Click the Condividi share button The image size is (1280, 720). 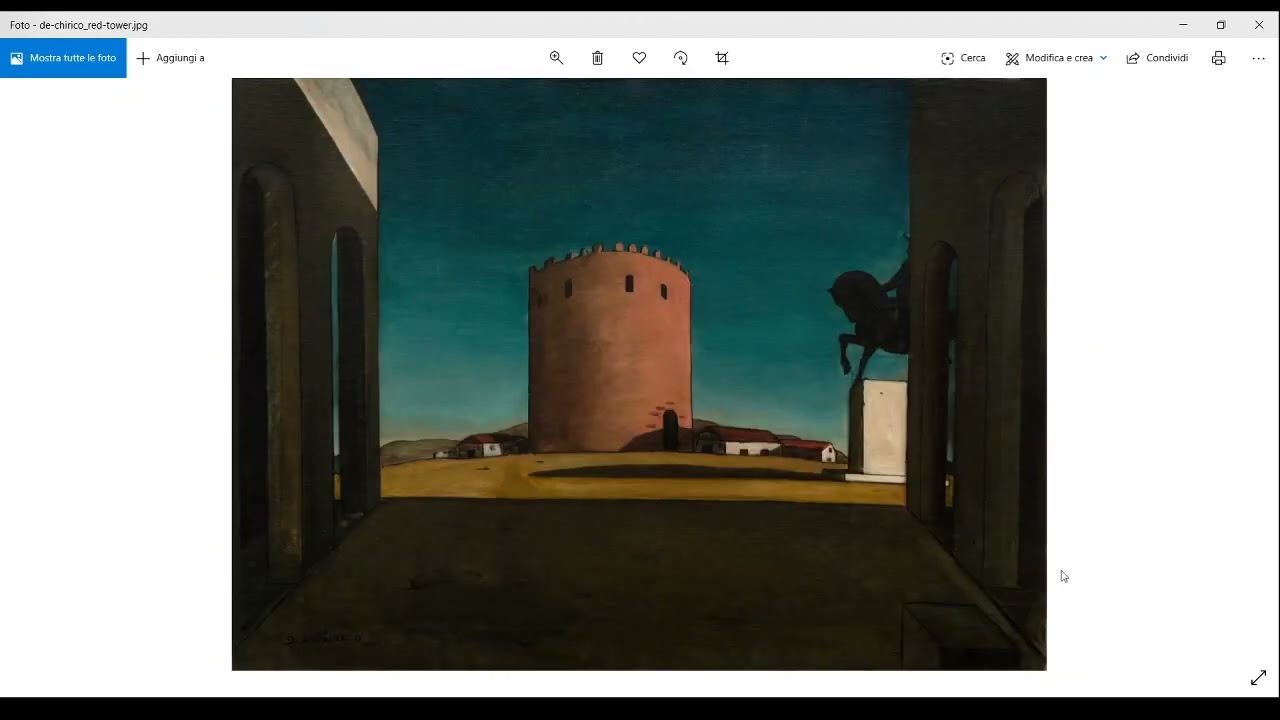(x=1157, y=58)
